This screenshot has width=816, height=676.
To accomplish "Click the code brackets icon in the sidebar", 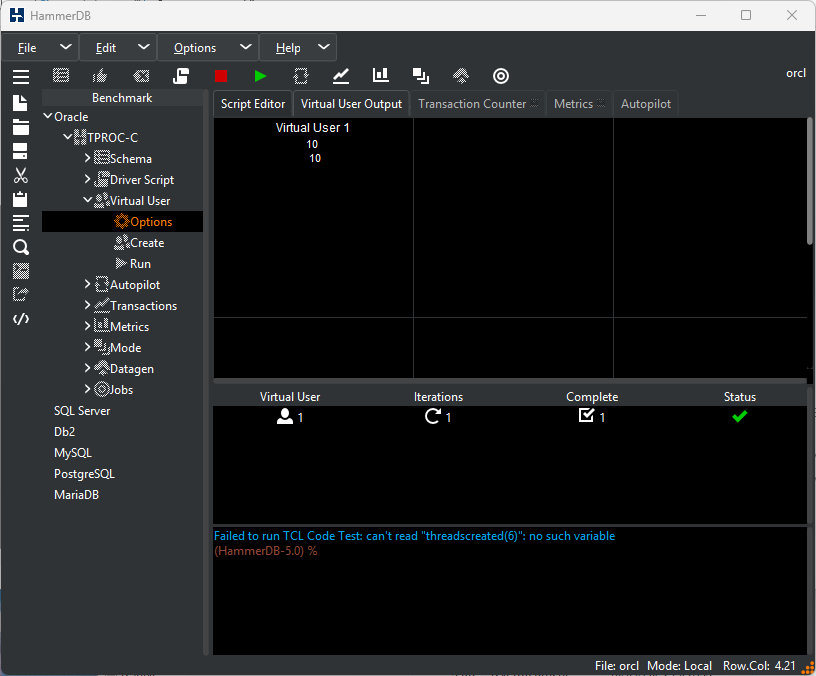I will coord(20,319).
